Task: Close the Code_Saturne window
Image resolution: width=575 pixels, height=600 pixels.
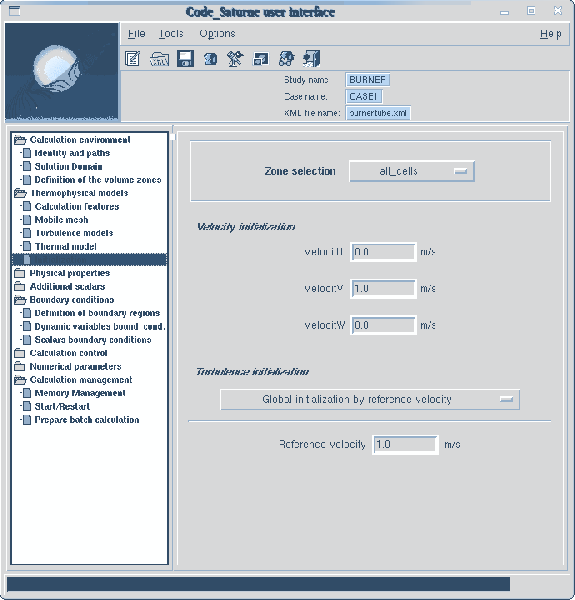Action: click(558, 11)
